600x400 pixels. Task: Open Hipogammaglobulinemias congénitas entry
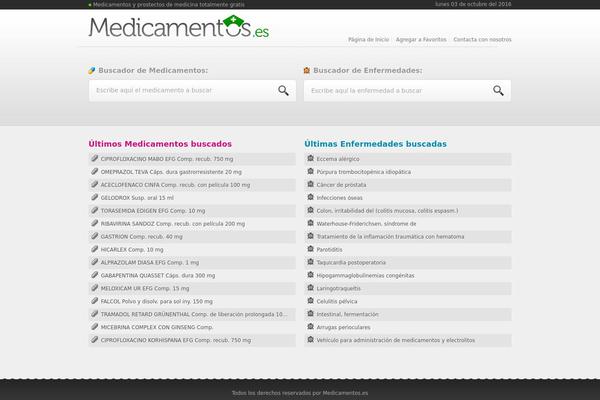[365, 276]
